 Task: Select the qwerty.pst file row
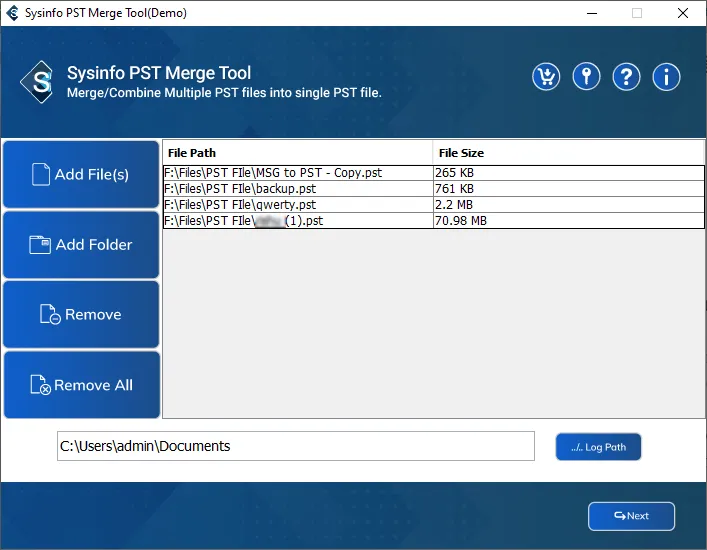[298, 205]
